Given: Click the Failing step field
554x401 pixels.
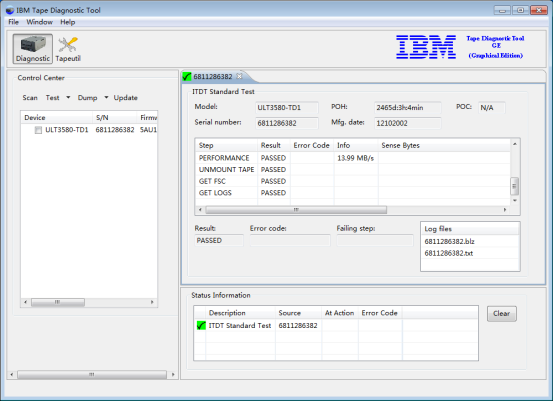Looking at the screenshot, I should [x=375, y=241].
